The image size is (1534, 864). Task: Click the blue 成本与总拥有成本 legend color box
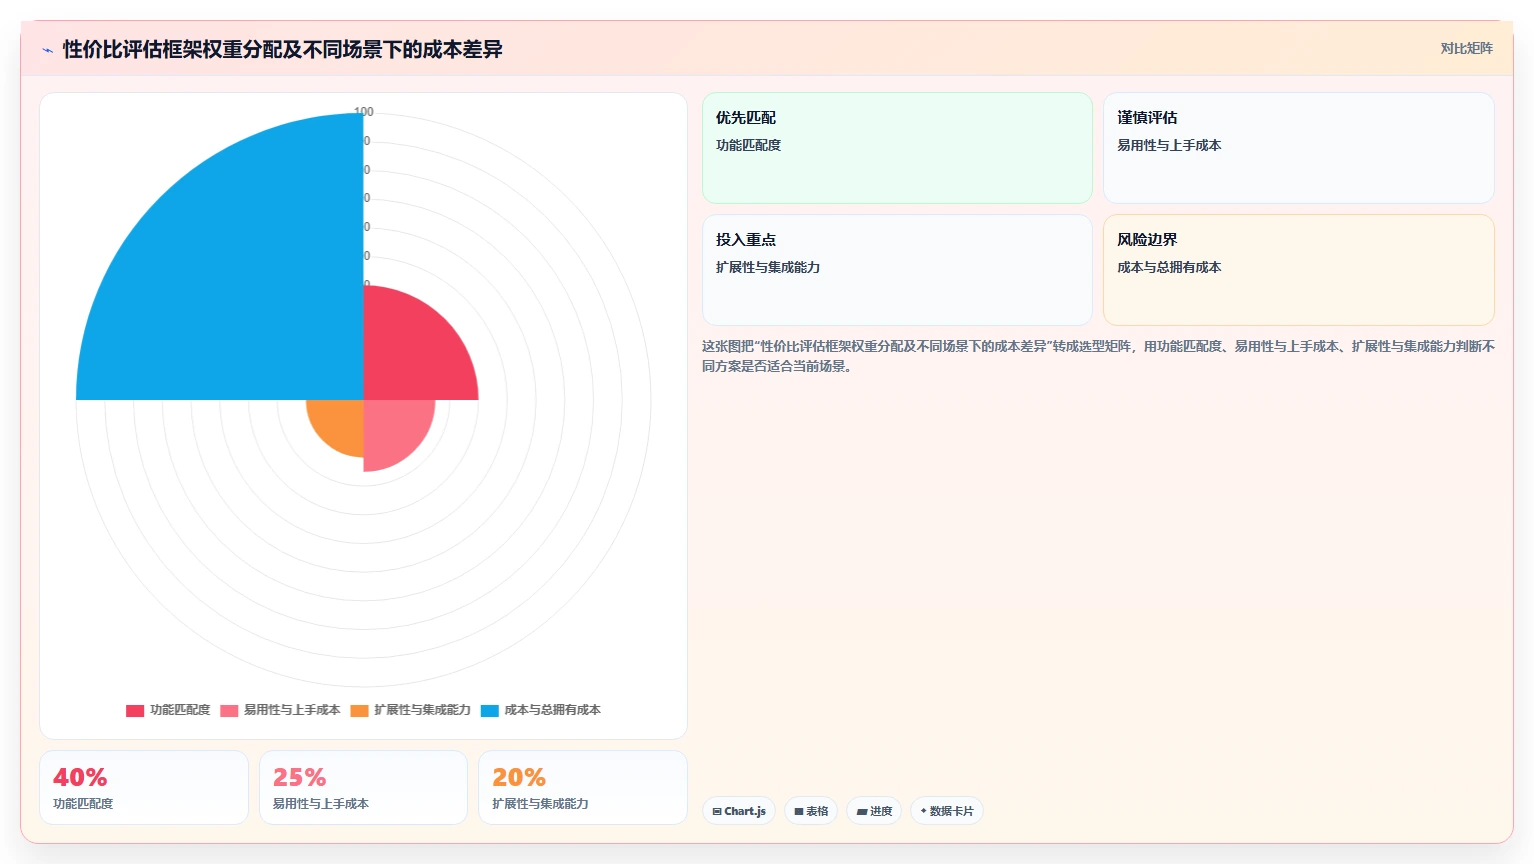click(489, 711)
